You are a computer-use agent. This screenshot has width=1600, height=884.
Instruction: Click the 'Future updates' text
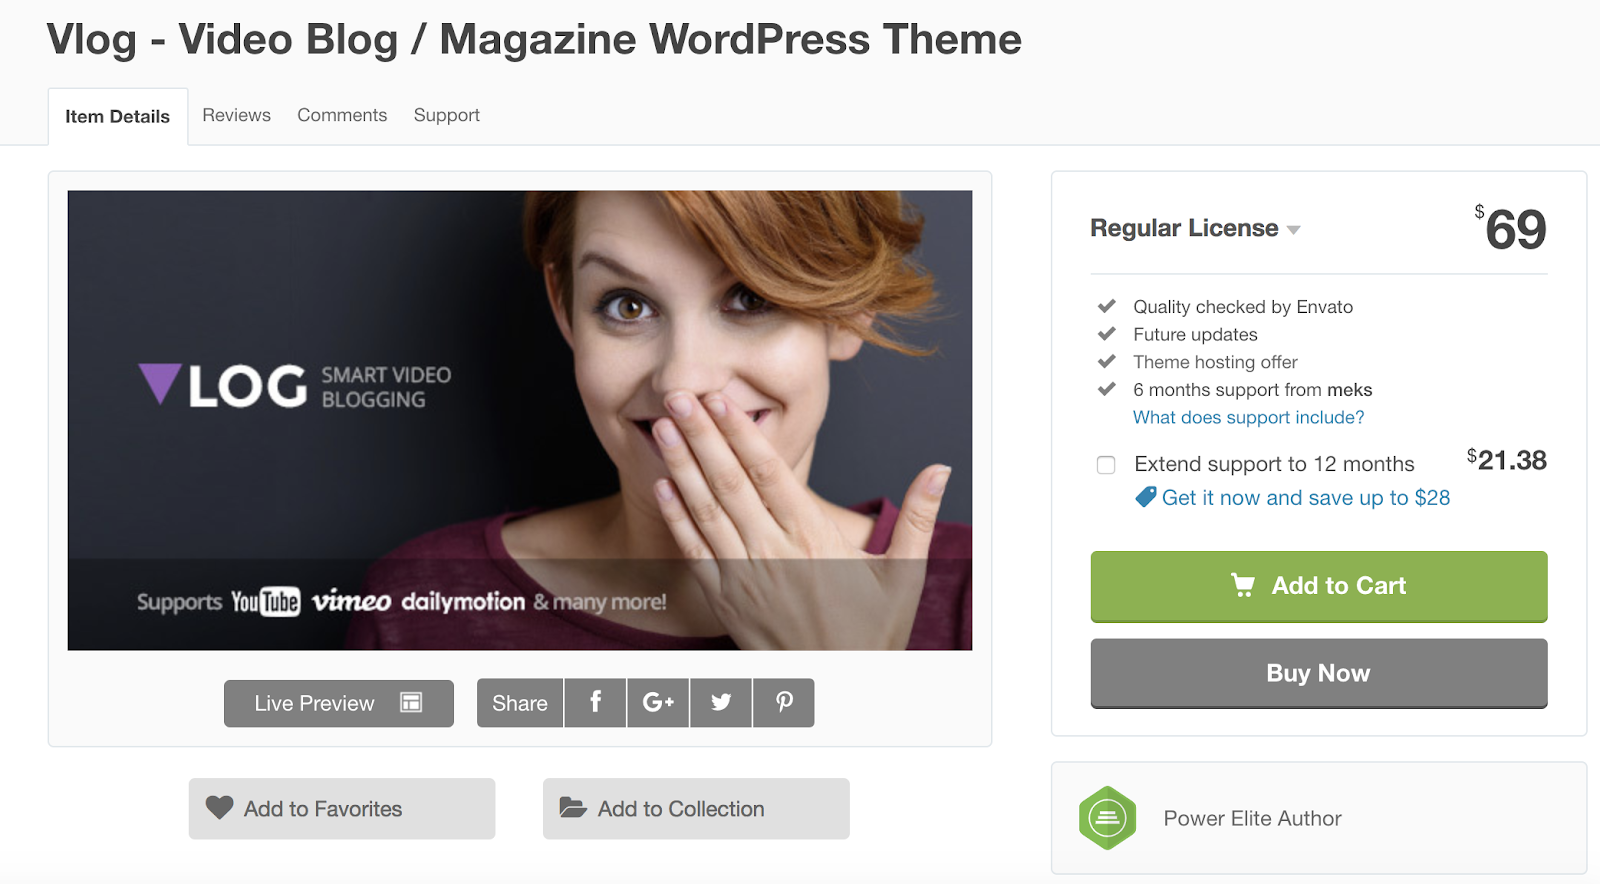coord(1195,335)
